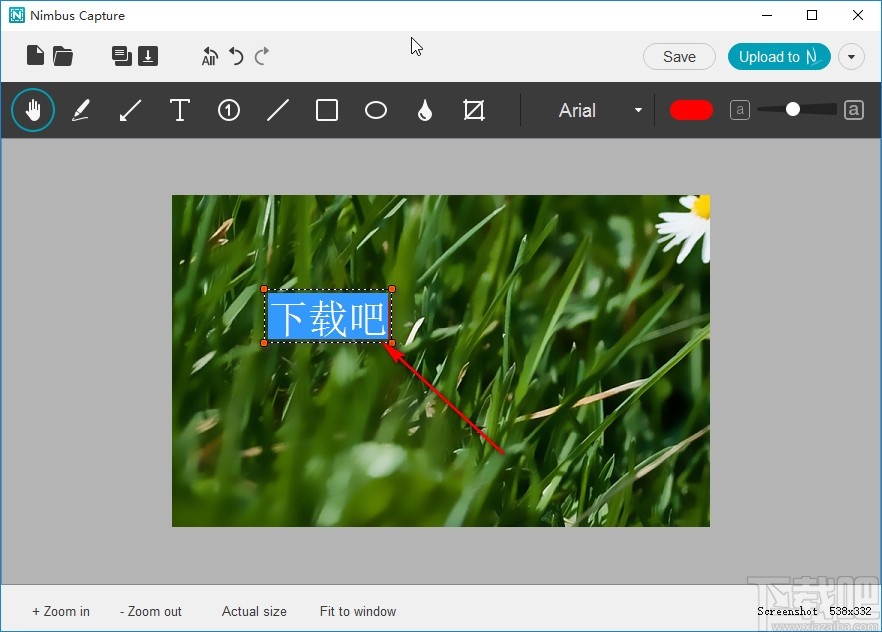
Task: Click Fit to window
Action: coord(357,611)
